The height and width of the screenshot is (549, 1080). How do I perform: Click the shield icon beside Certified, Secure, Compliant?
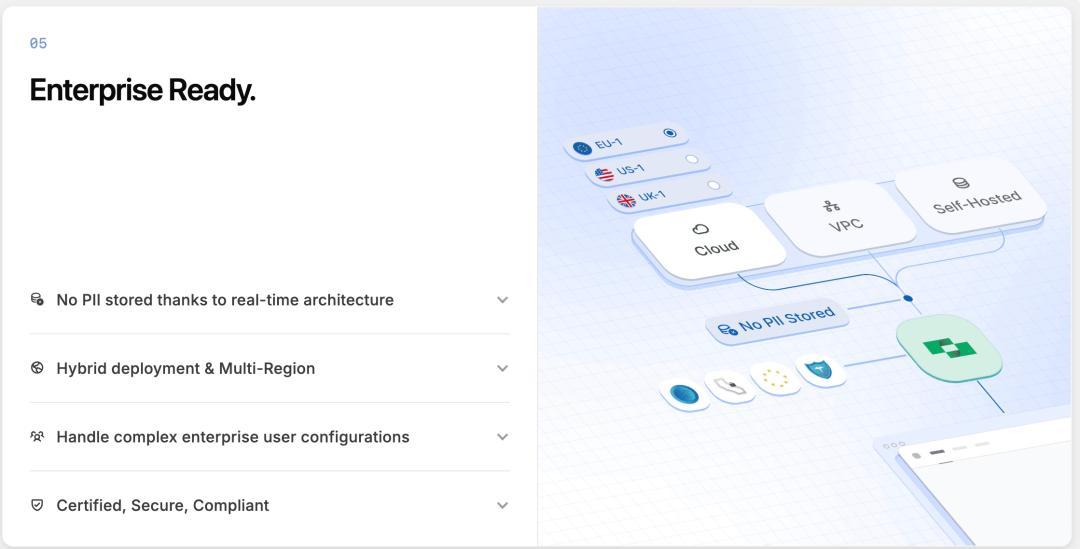(37, 505)
